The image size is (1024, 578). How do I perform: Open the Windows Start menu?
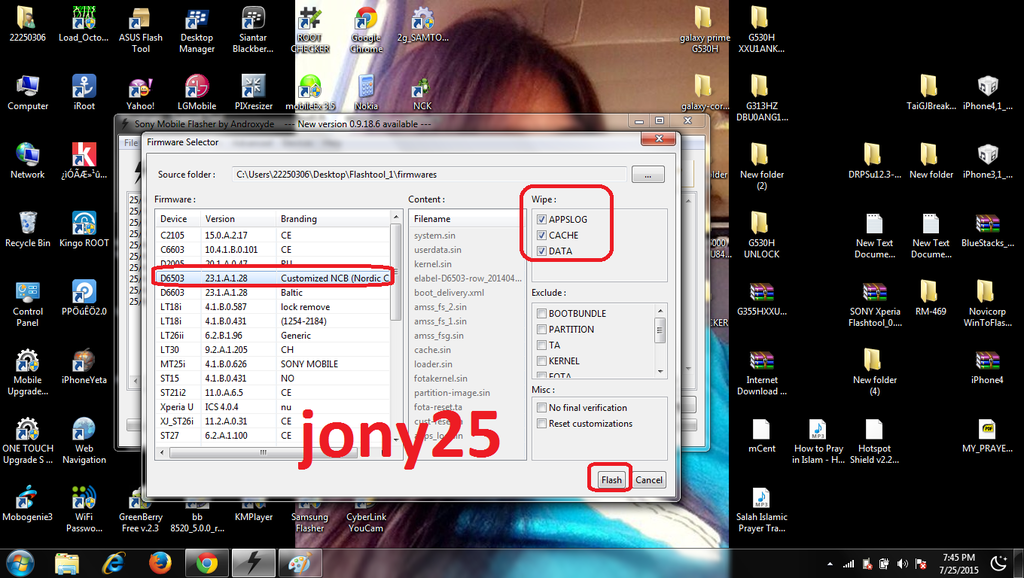point(21,561)
